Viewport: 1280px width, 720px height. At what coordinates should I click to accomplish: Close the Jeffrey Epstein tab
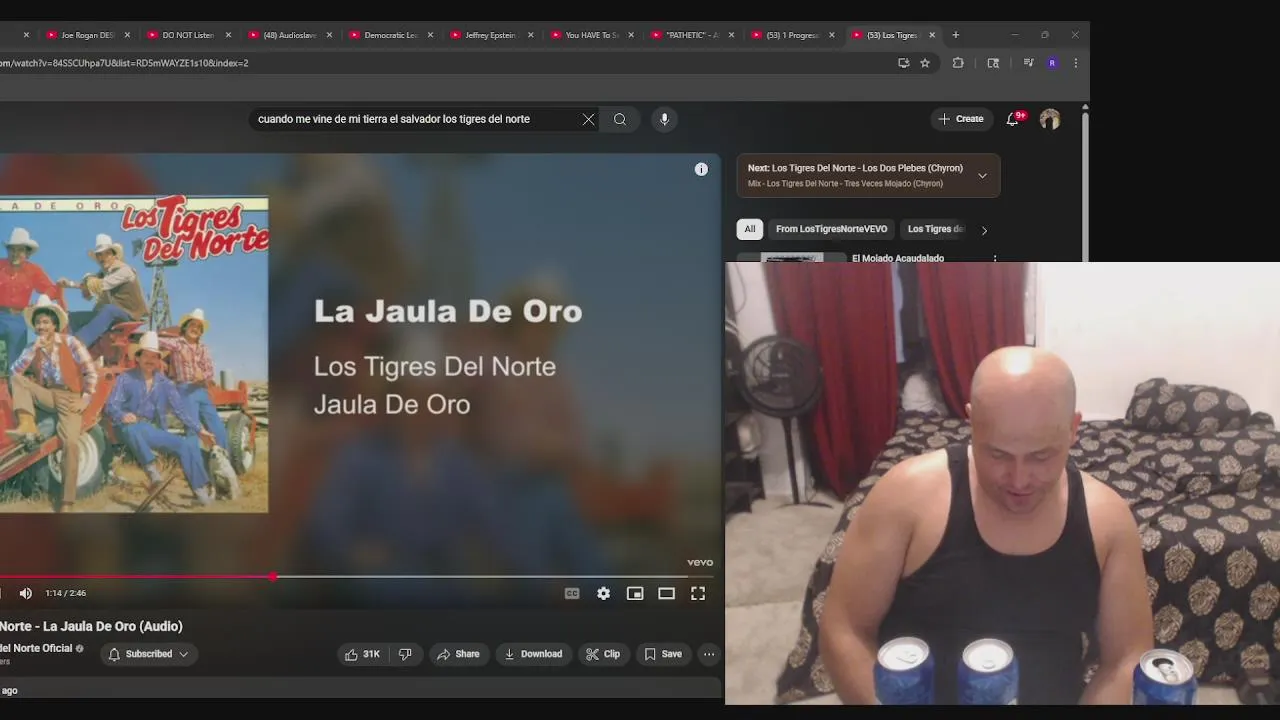tap(530, 35)
